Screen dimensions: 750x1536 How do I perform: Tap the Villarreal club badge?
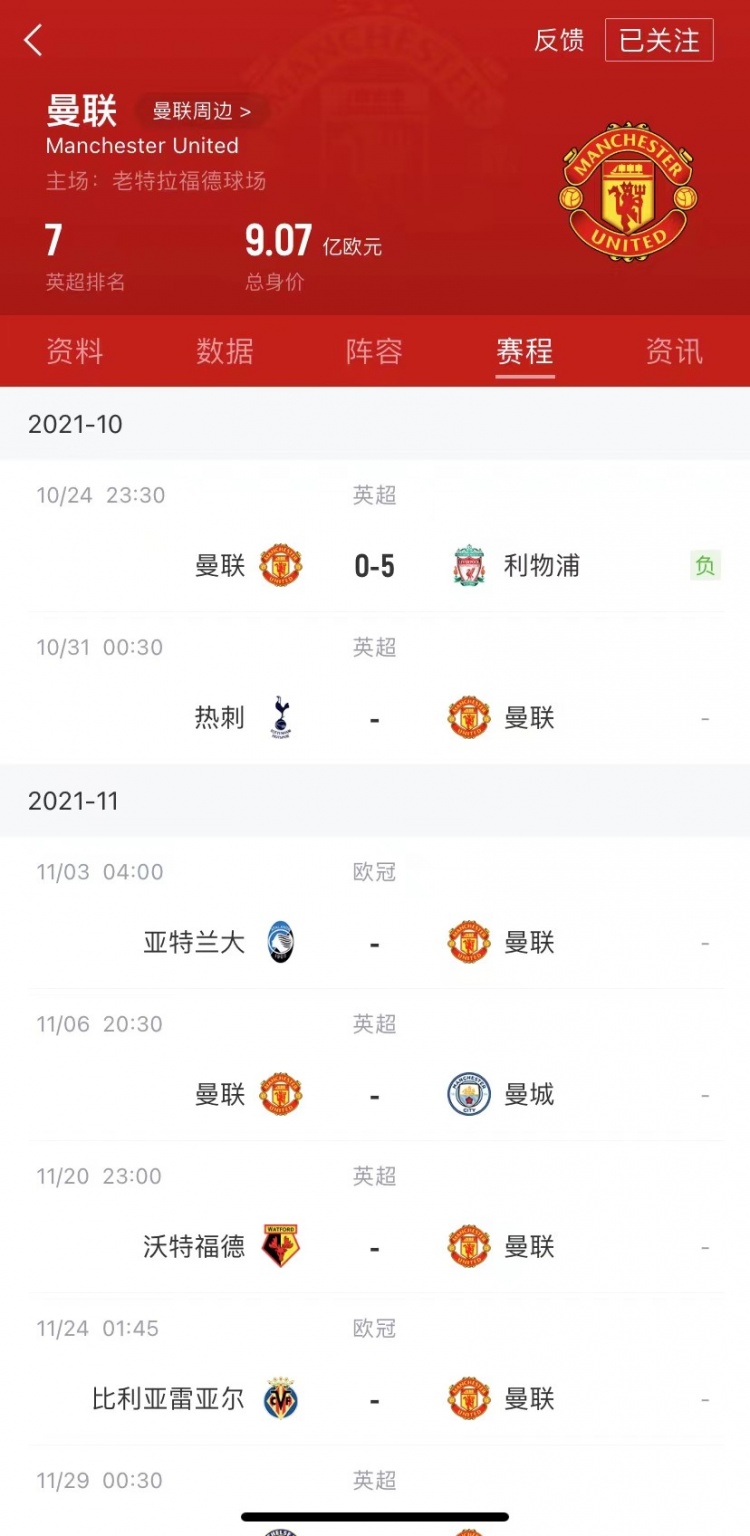point(281,1399)
